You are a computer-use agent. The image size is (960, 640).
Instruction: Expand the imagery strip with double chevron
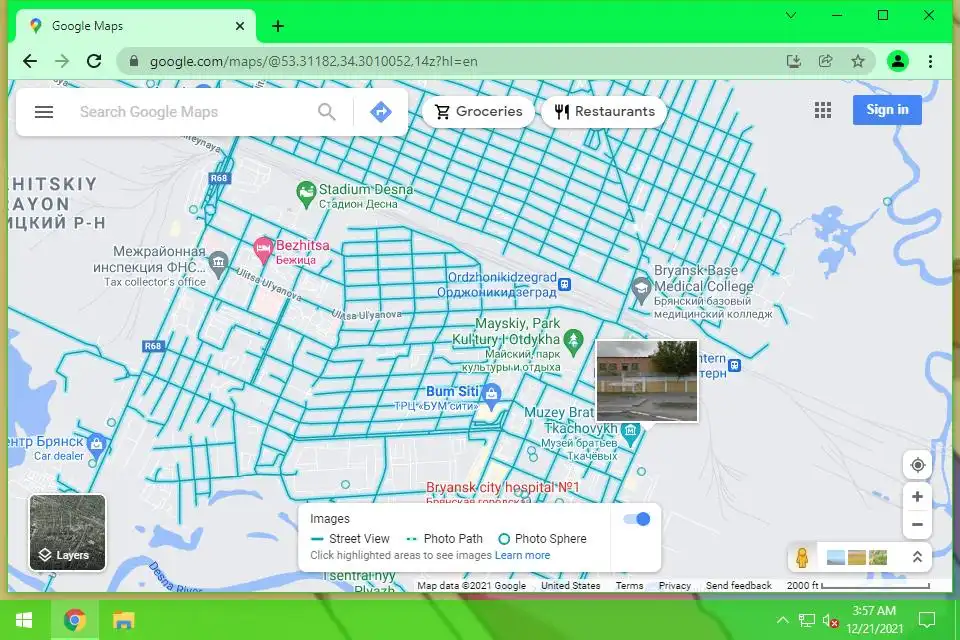tap(917, 557)
